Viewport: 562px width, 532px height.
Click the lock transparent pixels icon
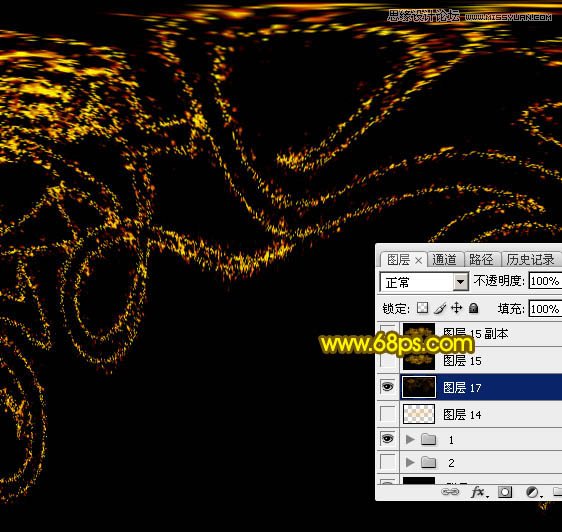click(x=423, y=308)
